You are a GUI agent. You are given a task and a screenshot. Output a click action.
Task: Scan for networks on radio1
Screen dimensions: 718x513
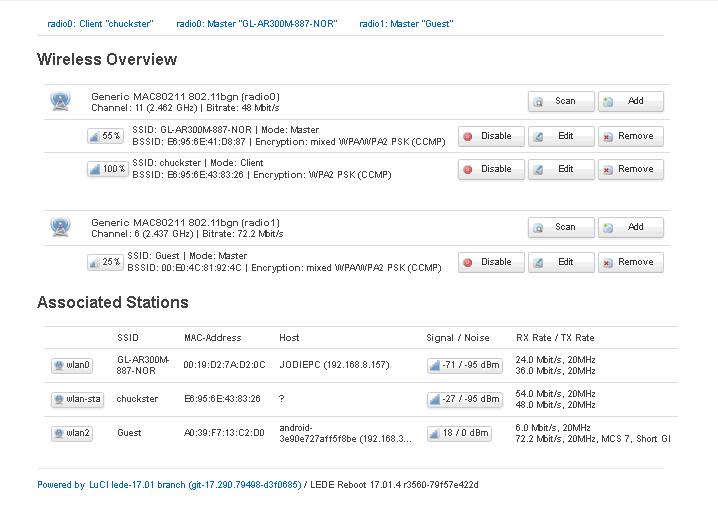point(561,227)
